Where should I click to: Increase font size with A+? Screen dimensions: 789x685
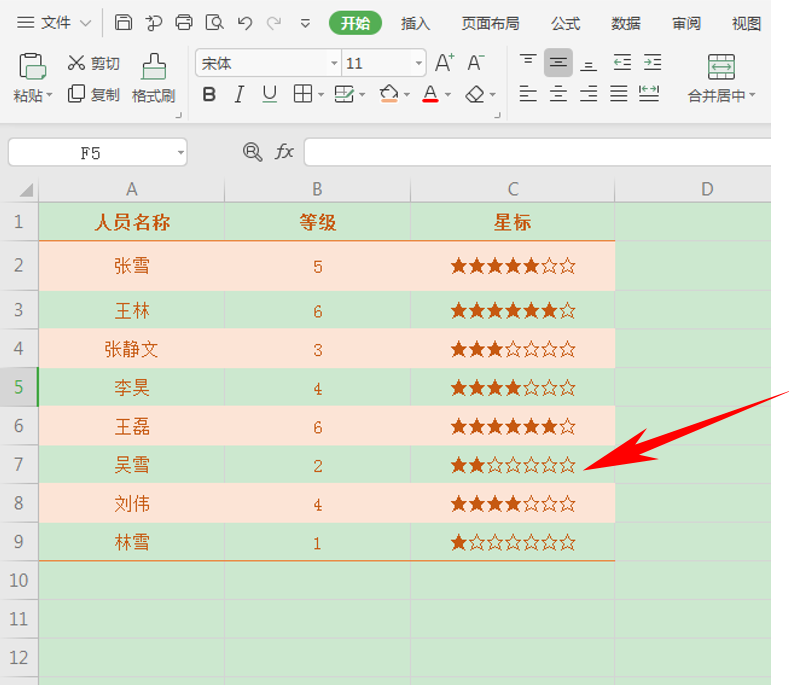[445, 63]
